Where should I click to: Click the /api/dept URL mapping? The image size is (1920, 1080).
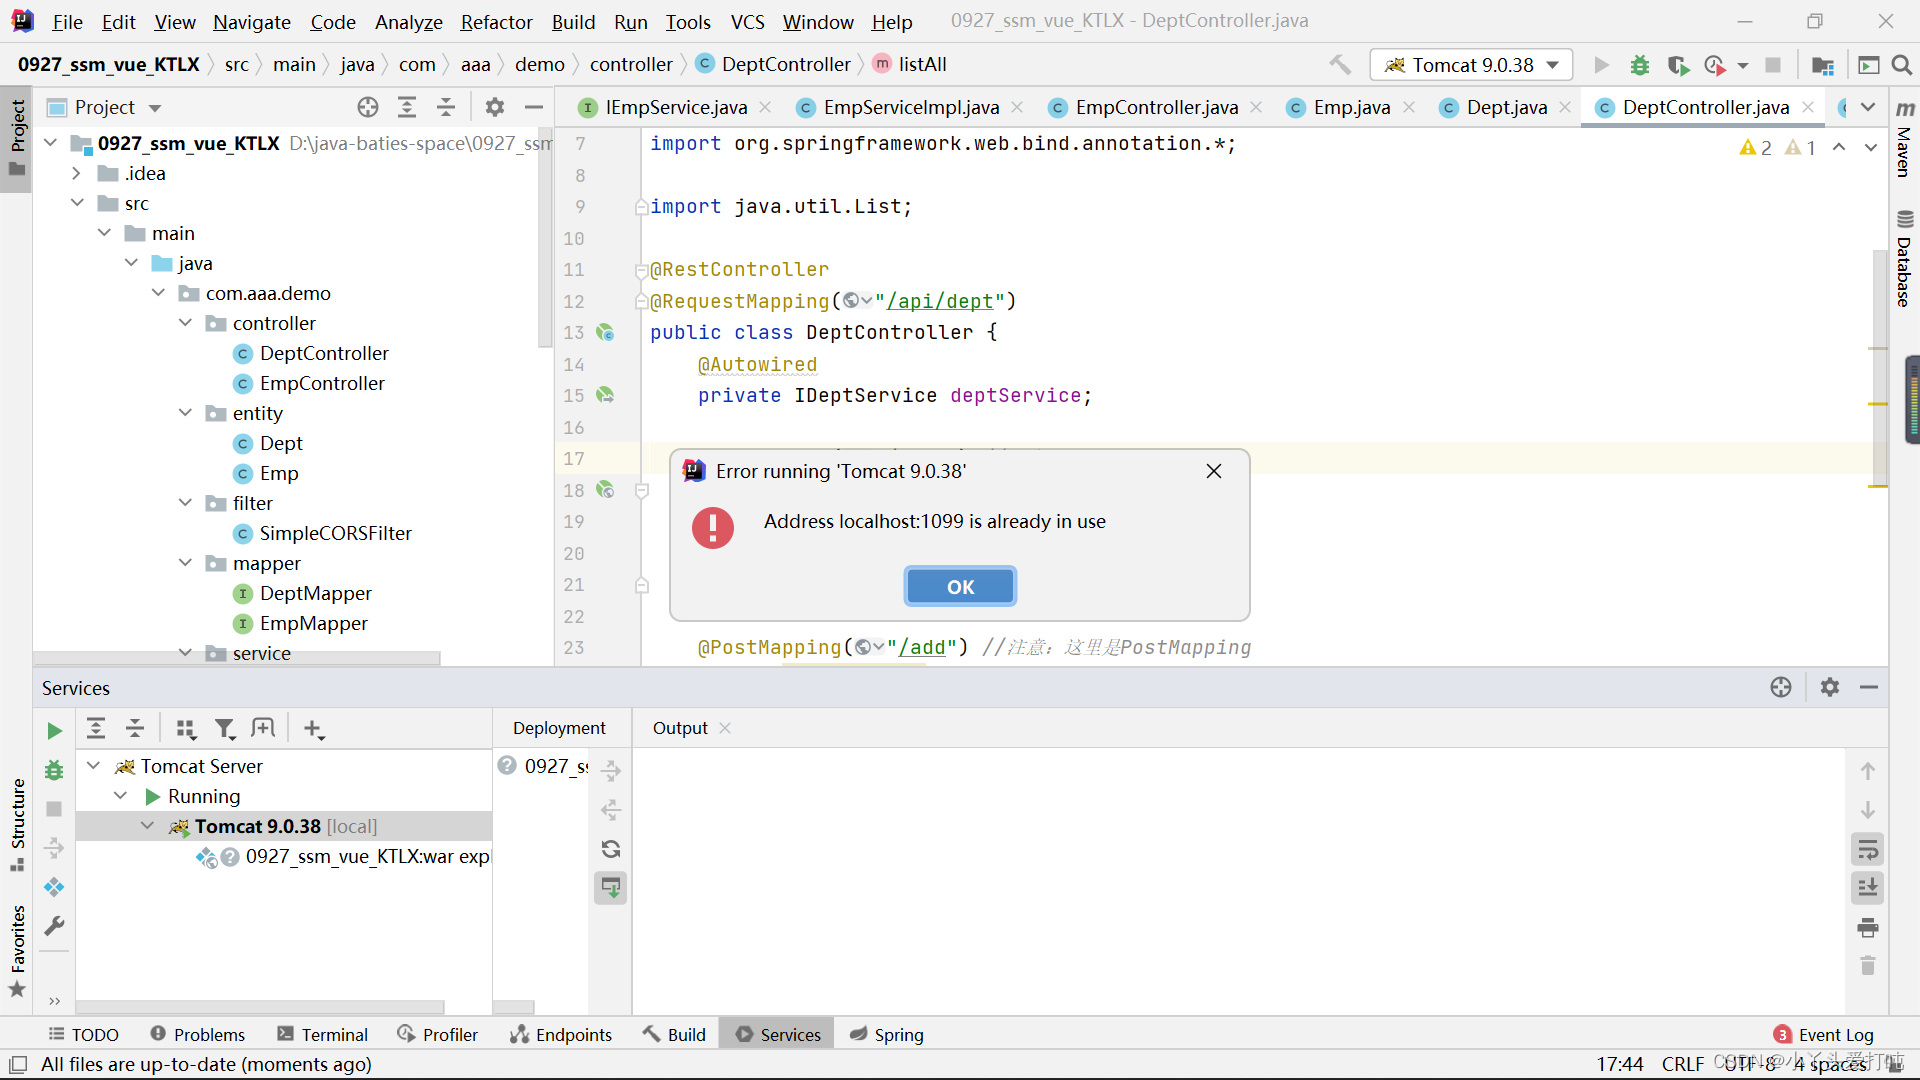pyautogui.click(x=940, y=301)
